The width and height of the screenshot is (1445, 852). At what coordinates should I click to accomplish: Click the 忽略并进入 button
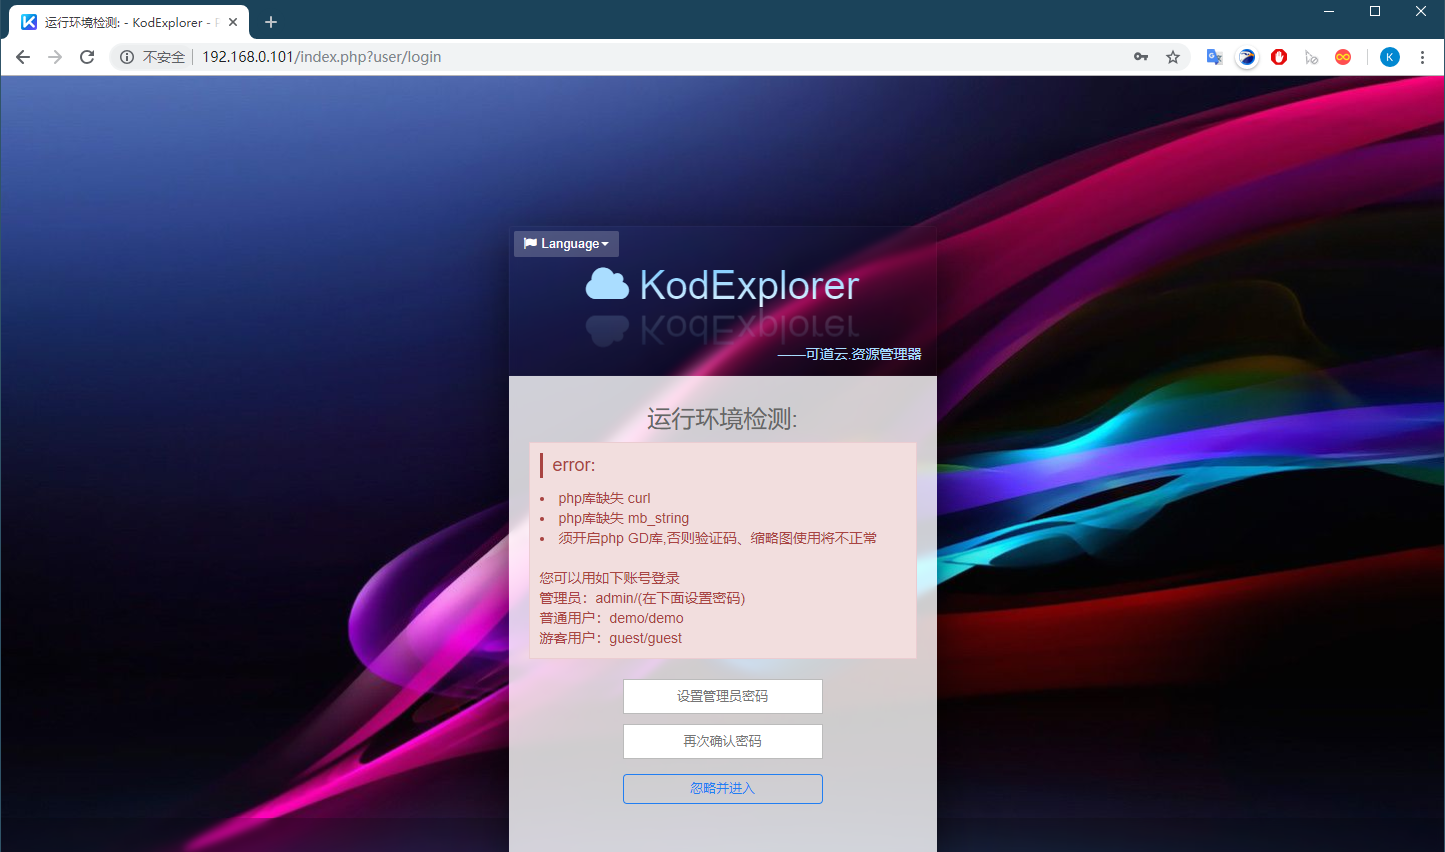click(723, 789)
